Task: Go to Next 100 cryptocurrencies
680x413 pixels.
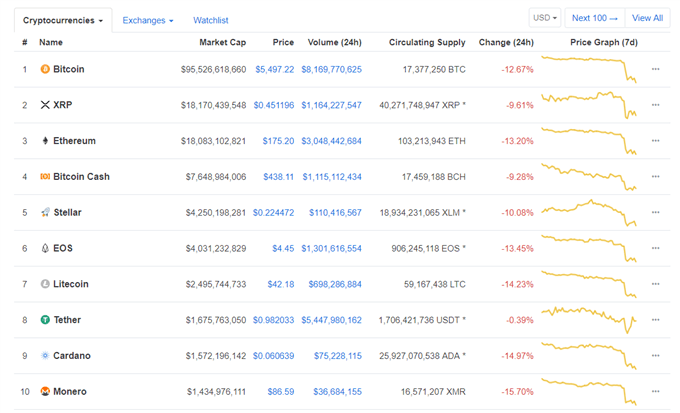Action: point(595,18)
